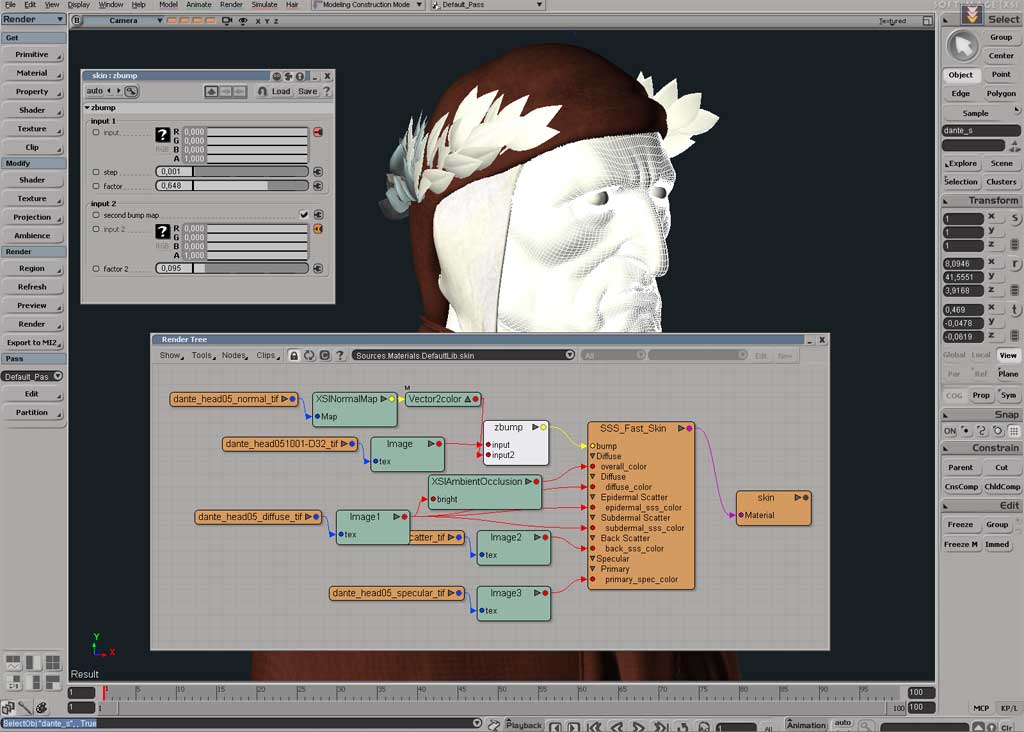Click the Export to MI2 button
The width and height of the screenshot is (1024, 732).
(33, 342)
